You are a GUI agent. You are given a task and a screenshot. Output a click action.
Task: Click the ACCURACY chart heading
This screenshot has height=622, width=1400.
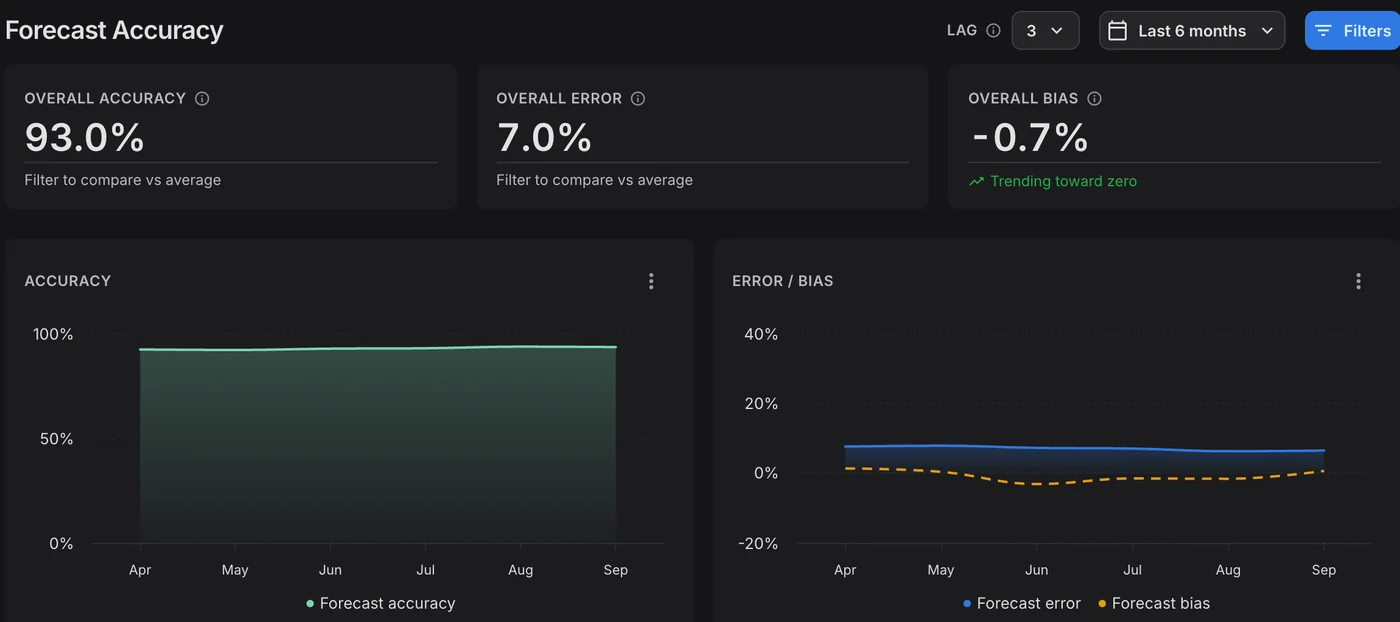coord(68,281)
